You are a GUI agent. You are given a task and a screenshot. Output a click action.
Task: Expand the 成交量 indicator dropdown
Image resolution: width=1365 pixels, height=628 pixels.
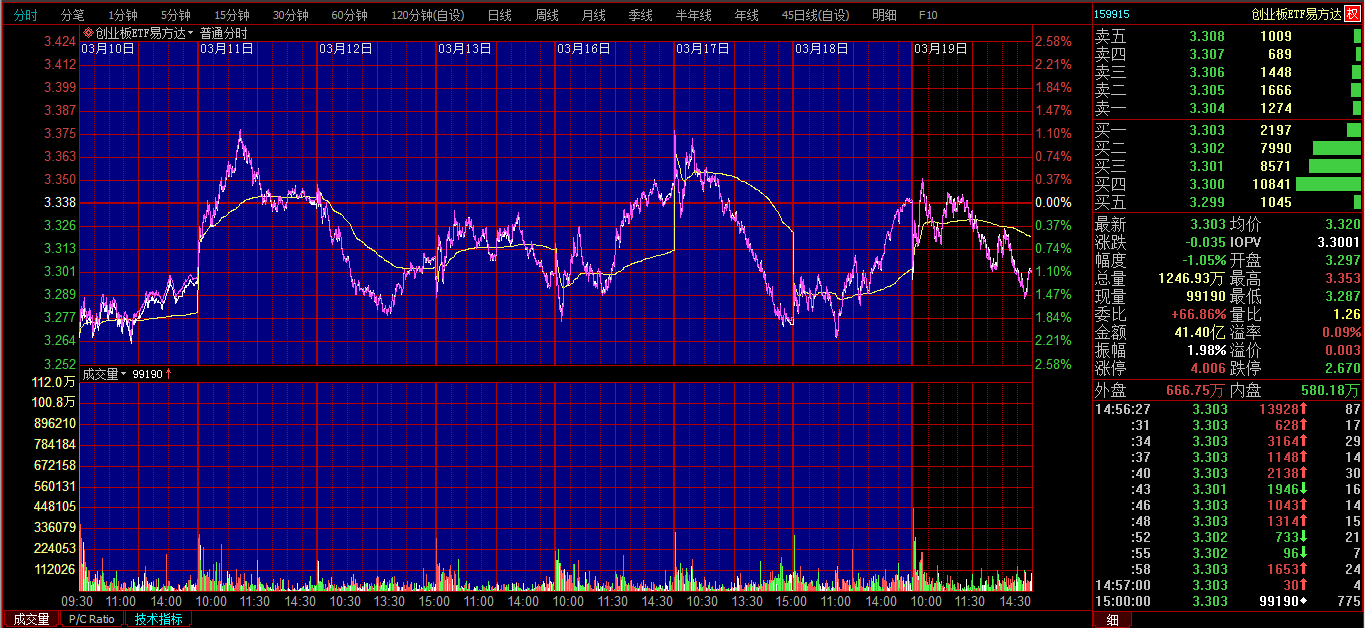(x=124, y=374)
